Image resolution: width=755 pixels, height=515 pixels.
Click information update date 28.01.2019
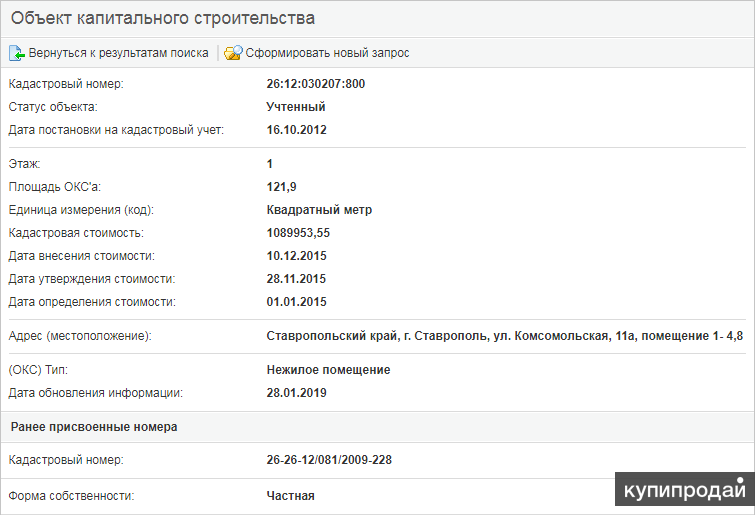pos(297,393)
